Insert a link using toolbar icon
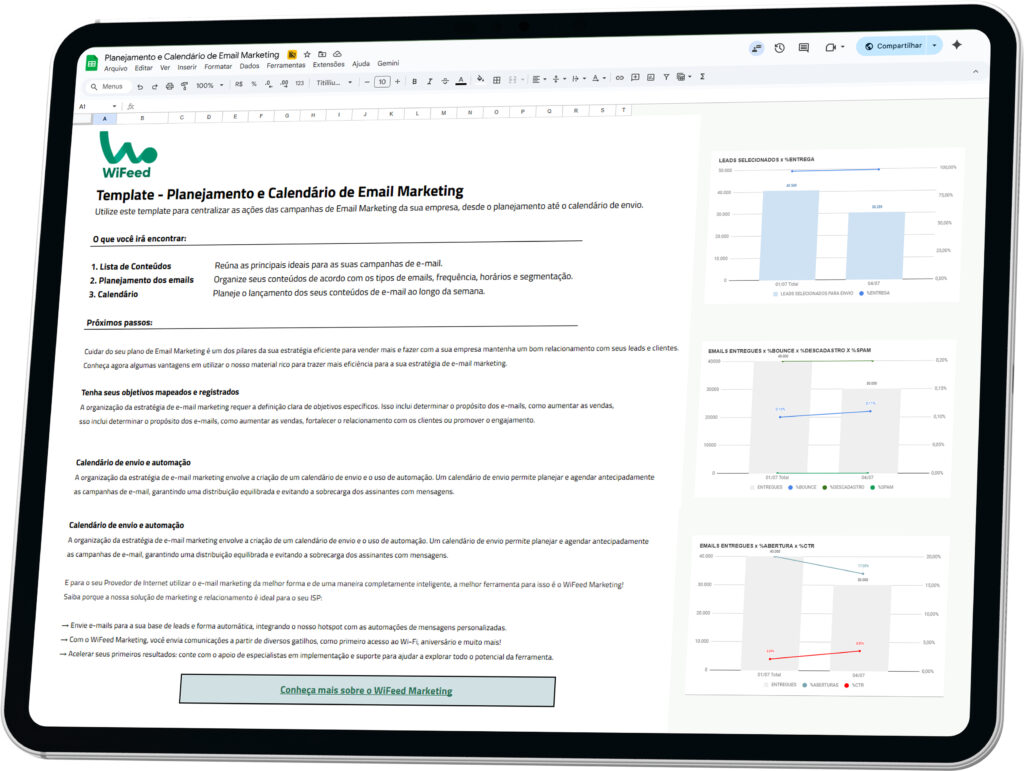 coord(620,78)
